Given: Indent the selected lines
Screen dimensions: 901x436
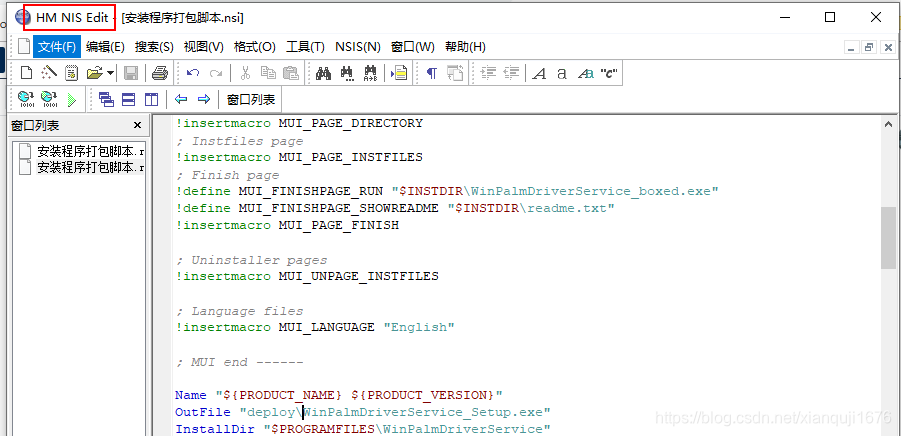Looking at the screenshot, I should [488, 73].
